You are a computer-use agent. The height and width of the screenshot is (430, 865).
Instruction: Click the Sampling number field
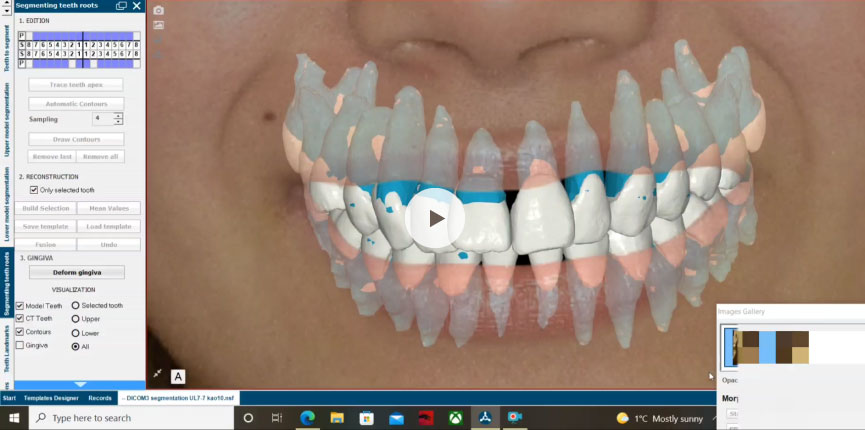[103, 119]
